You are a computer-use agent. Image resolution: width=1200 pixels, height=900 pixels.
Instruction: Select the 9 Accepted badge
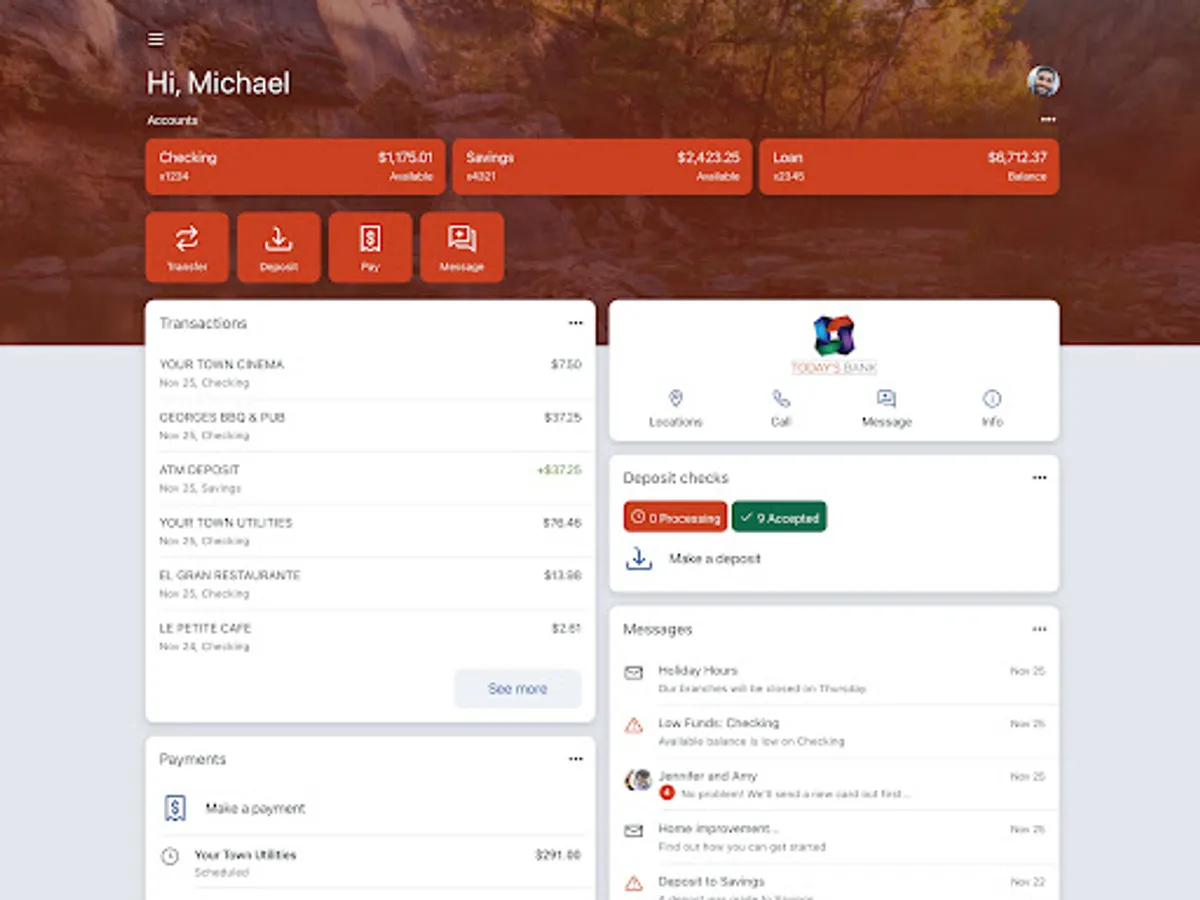[780, 517]
